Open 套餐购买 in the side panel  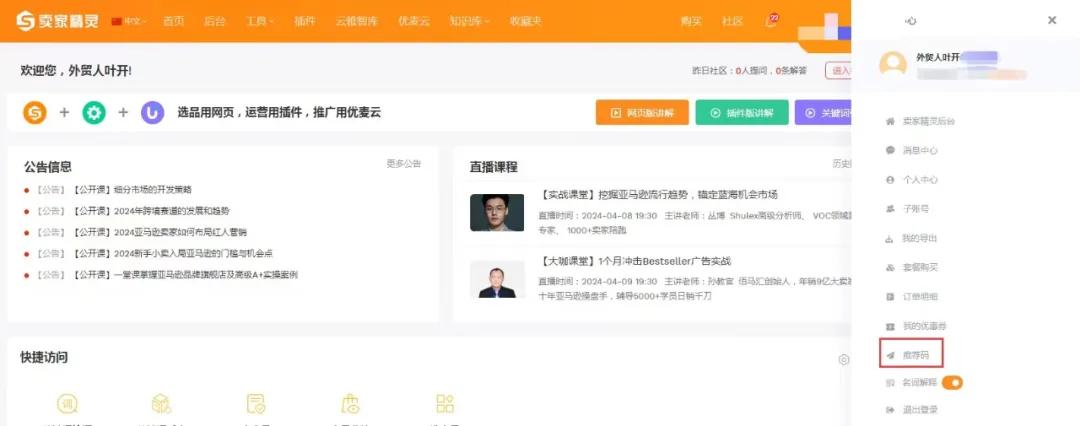point(920,267)
